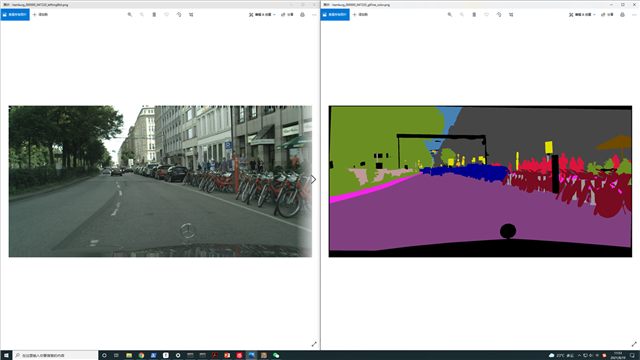Viewport: 640px width, 360px height.
Task: Share the street photo from left window
Action: [287, 15]
